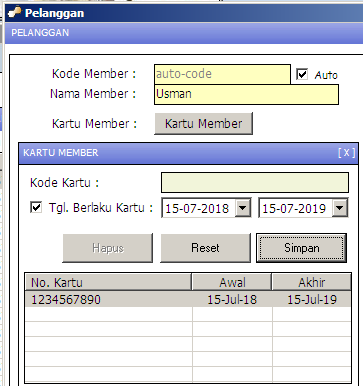Open the end date 15-07-2019 dropdown arrow

pyautogui.click(x=340, y=208)
